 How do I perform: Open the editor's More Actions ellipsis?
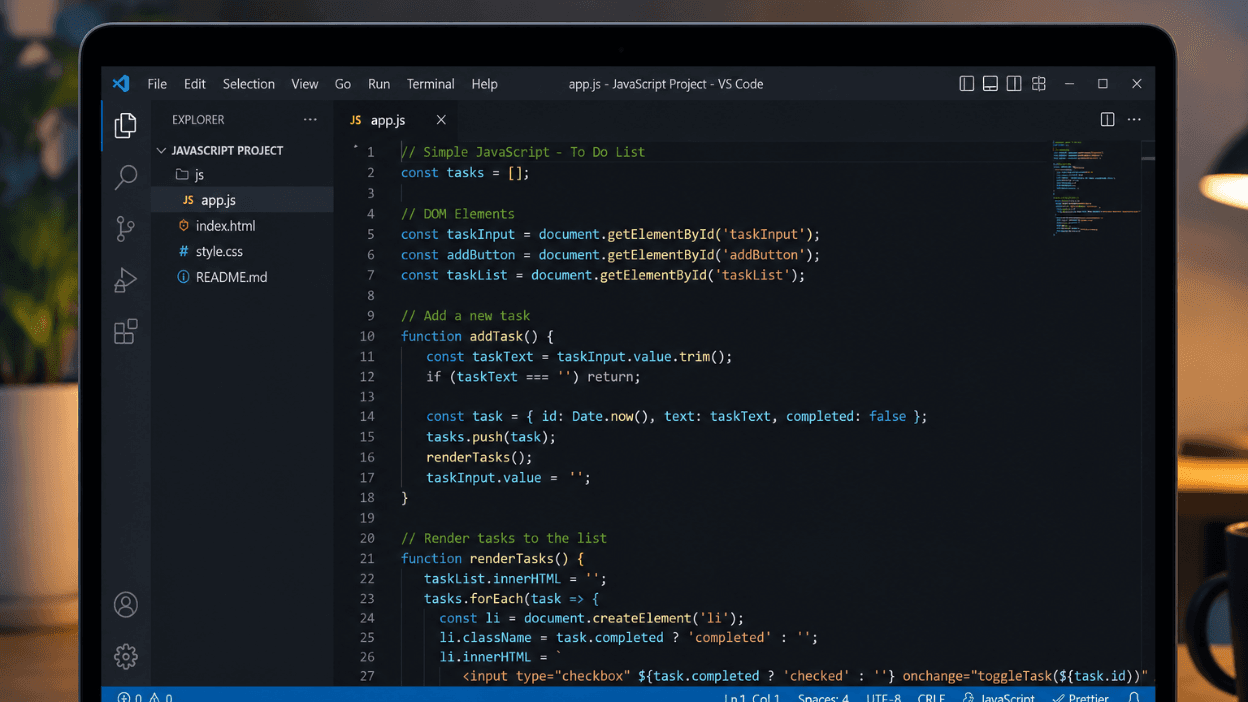point(1134,120)
